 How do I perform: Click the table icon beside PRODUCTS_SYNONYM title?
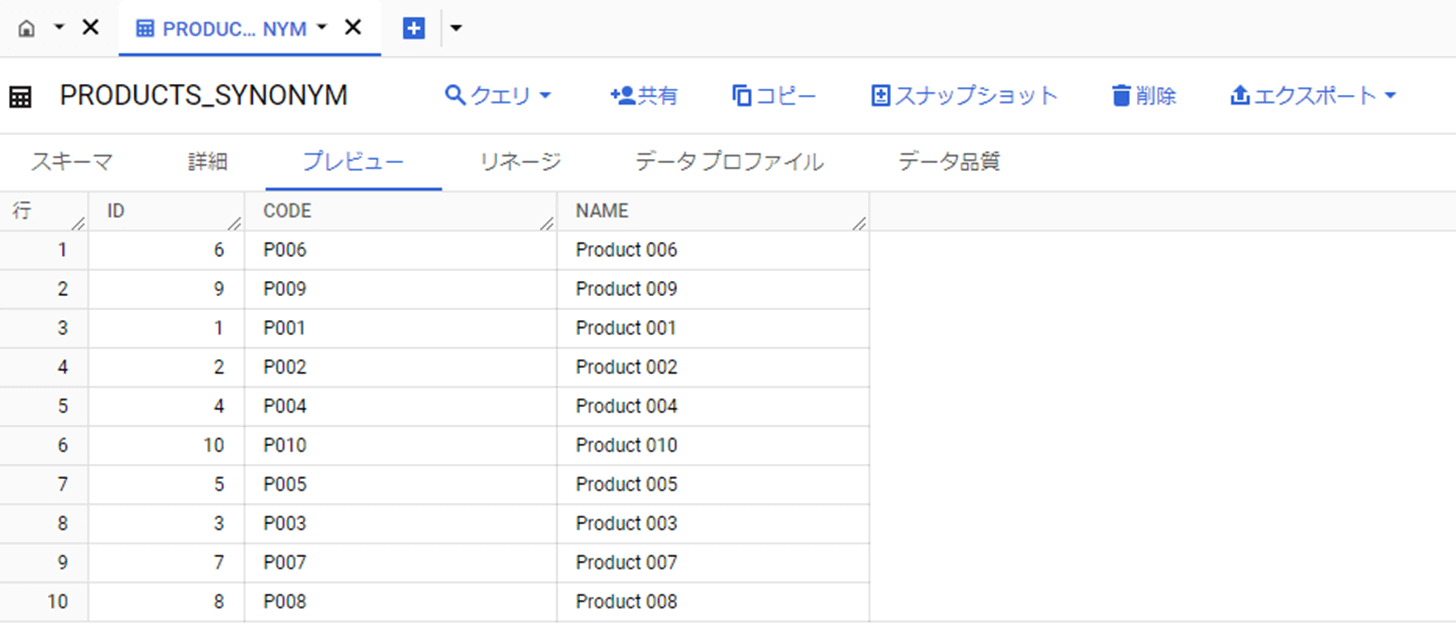tap(20, 97)
